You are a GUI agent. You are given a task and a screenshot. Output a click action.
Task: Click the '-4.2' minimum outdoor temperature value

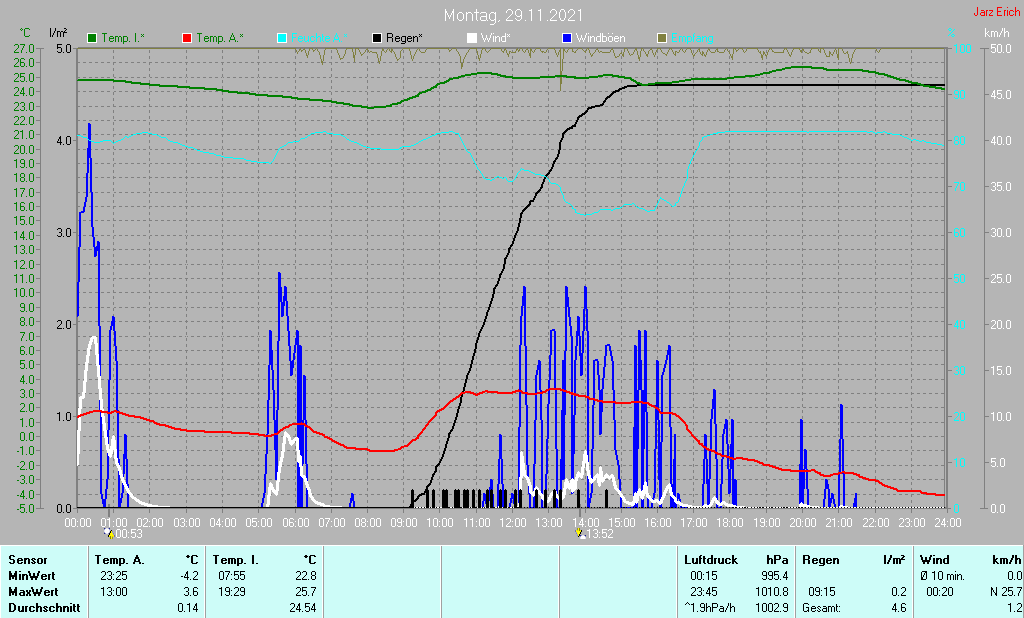[x=189, y=576]
